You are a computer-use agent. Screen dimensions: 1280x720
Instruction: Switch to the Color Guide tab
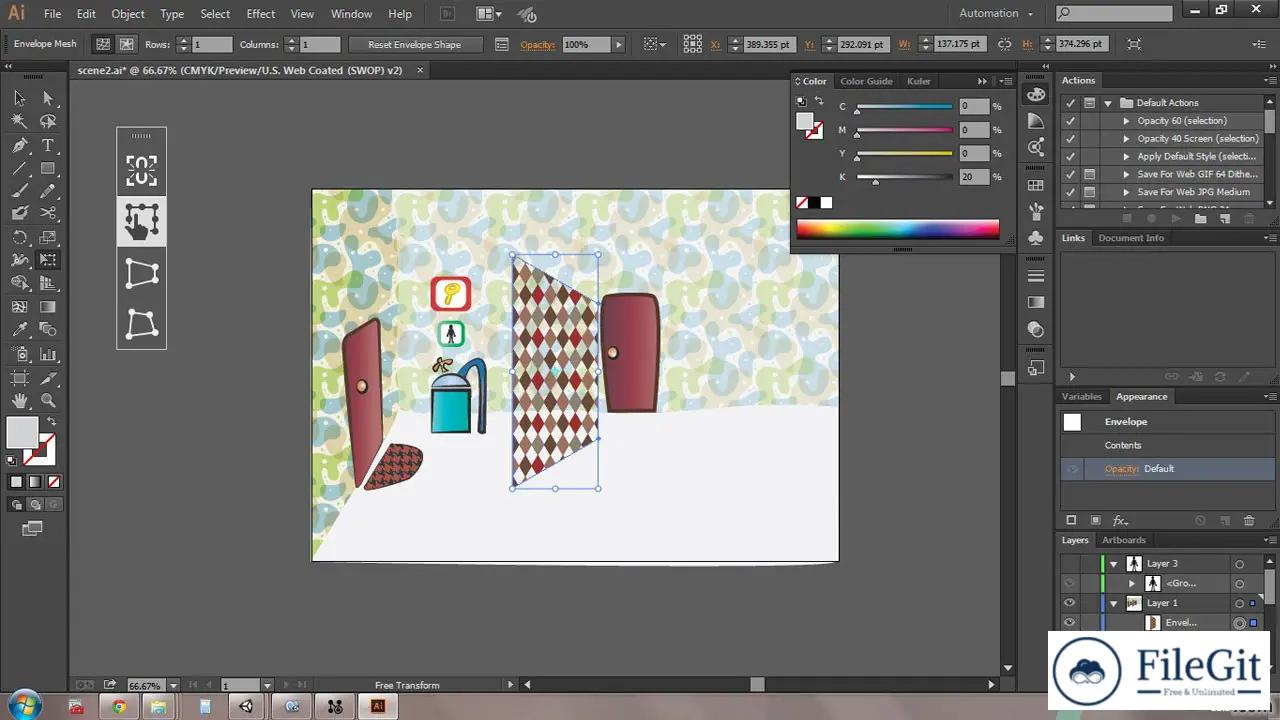coord(866,81)
